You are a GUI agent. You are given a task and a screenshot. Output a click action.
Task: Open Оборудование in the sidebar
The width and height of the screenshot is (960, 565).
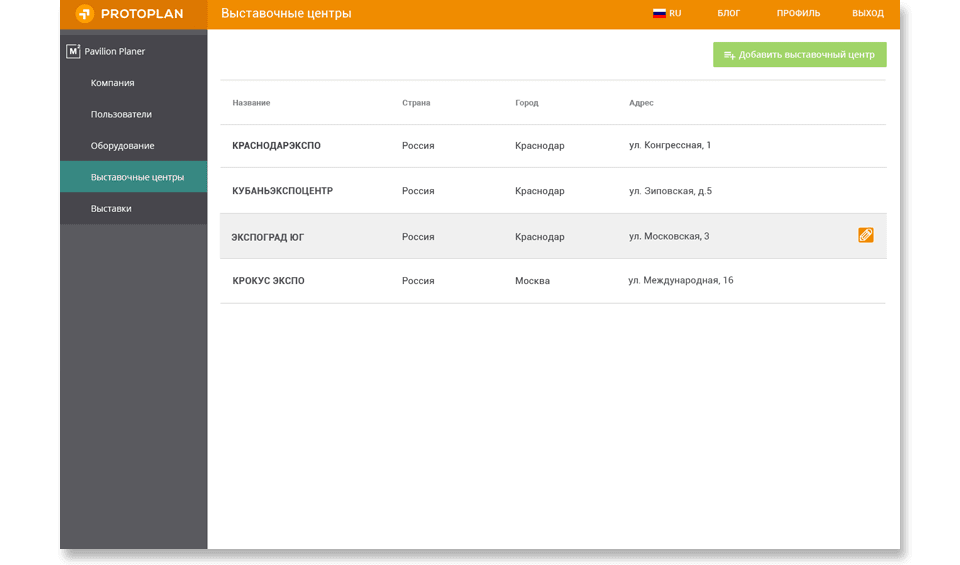click(133, 146)
